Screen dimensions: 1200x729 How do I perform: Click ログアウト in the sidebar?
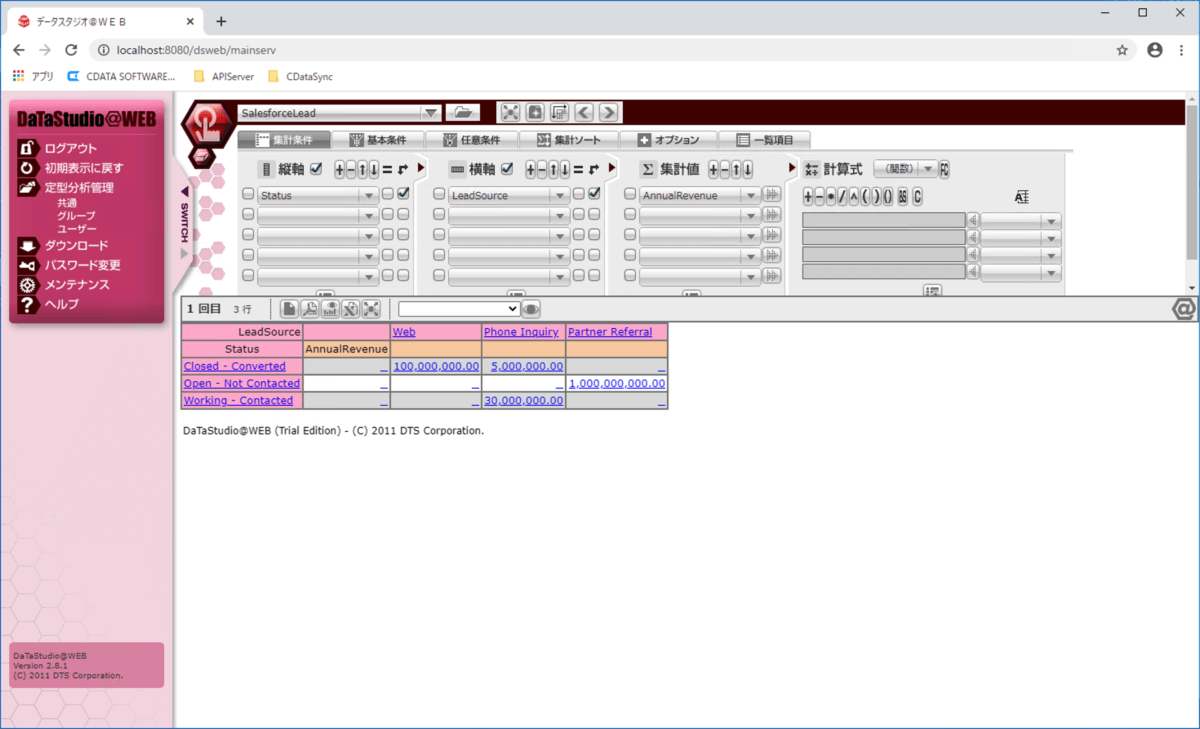[x=71, y=148]
